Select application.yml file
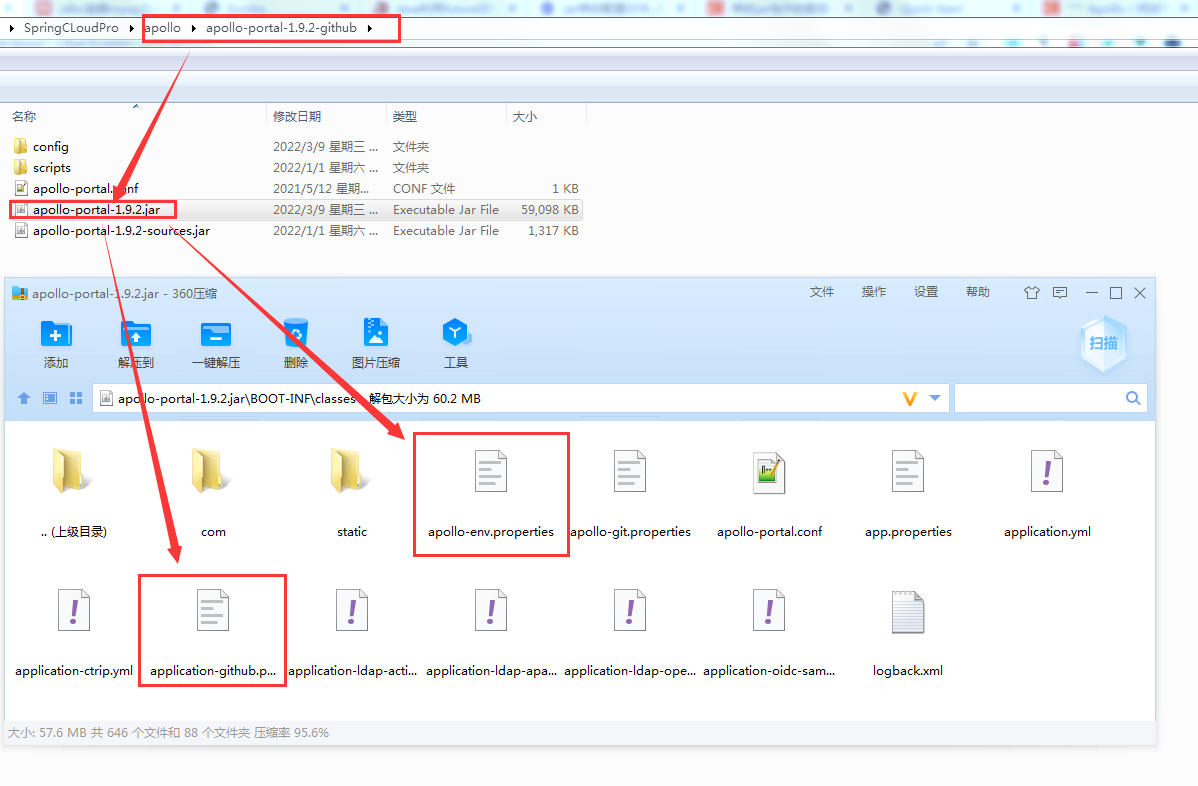1198x786 pixels. (1047, 493)
